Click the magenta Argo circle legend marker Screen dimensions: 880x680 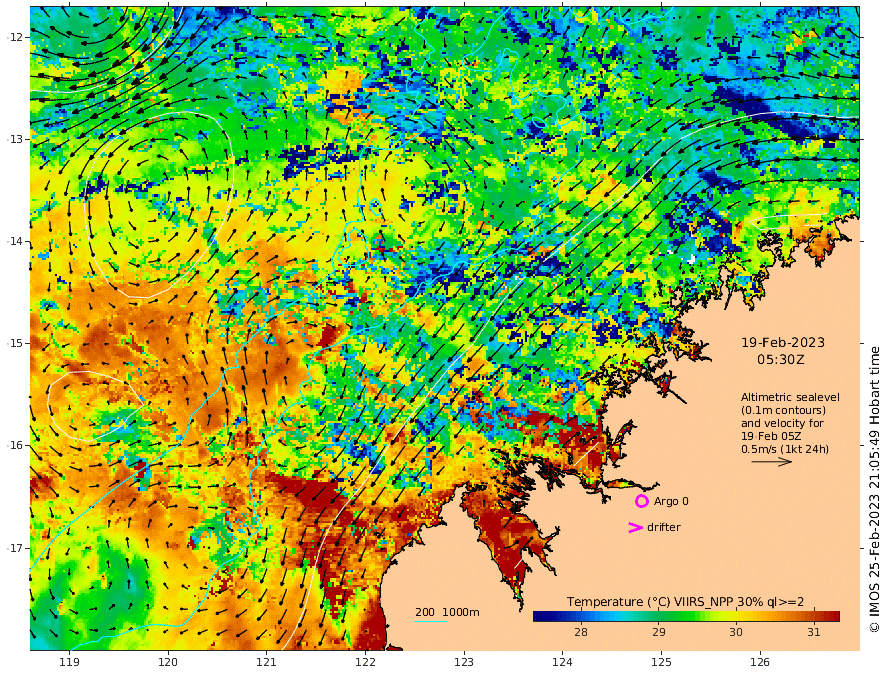coord(641,501)
